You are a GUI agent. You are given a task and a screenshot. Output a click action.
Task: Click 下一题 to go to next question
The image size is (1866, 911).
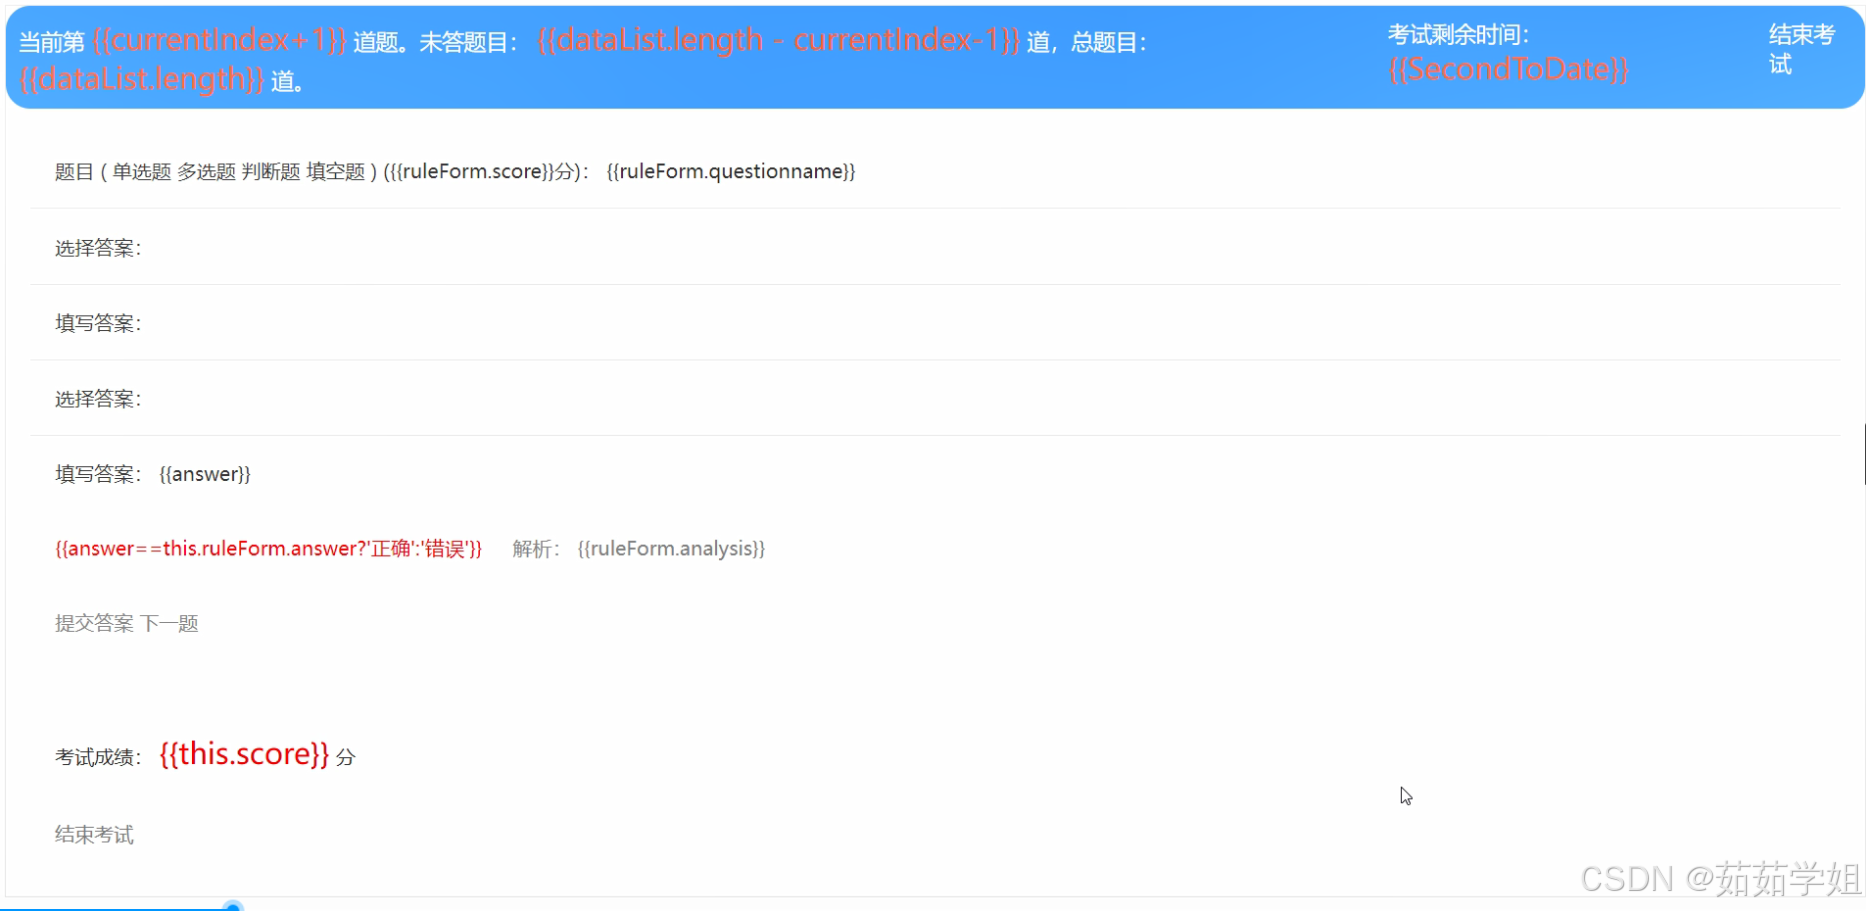[171, 623]
